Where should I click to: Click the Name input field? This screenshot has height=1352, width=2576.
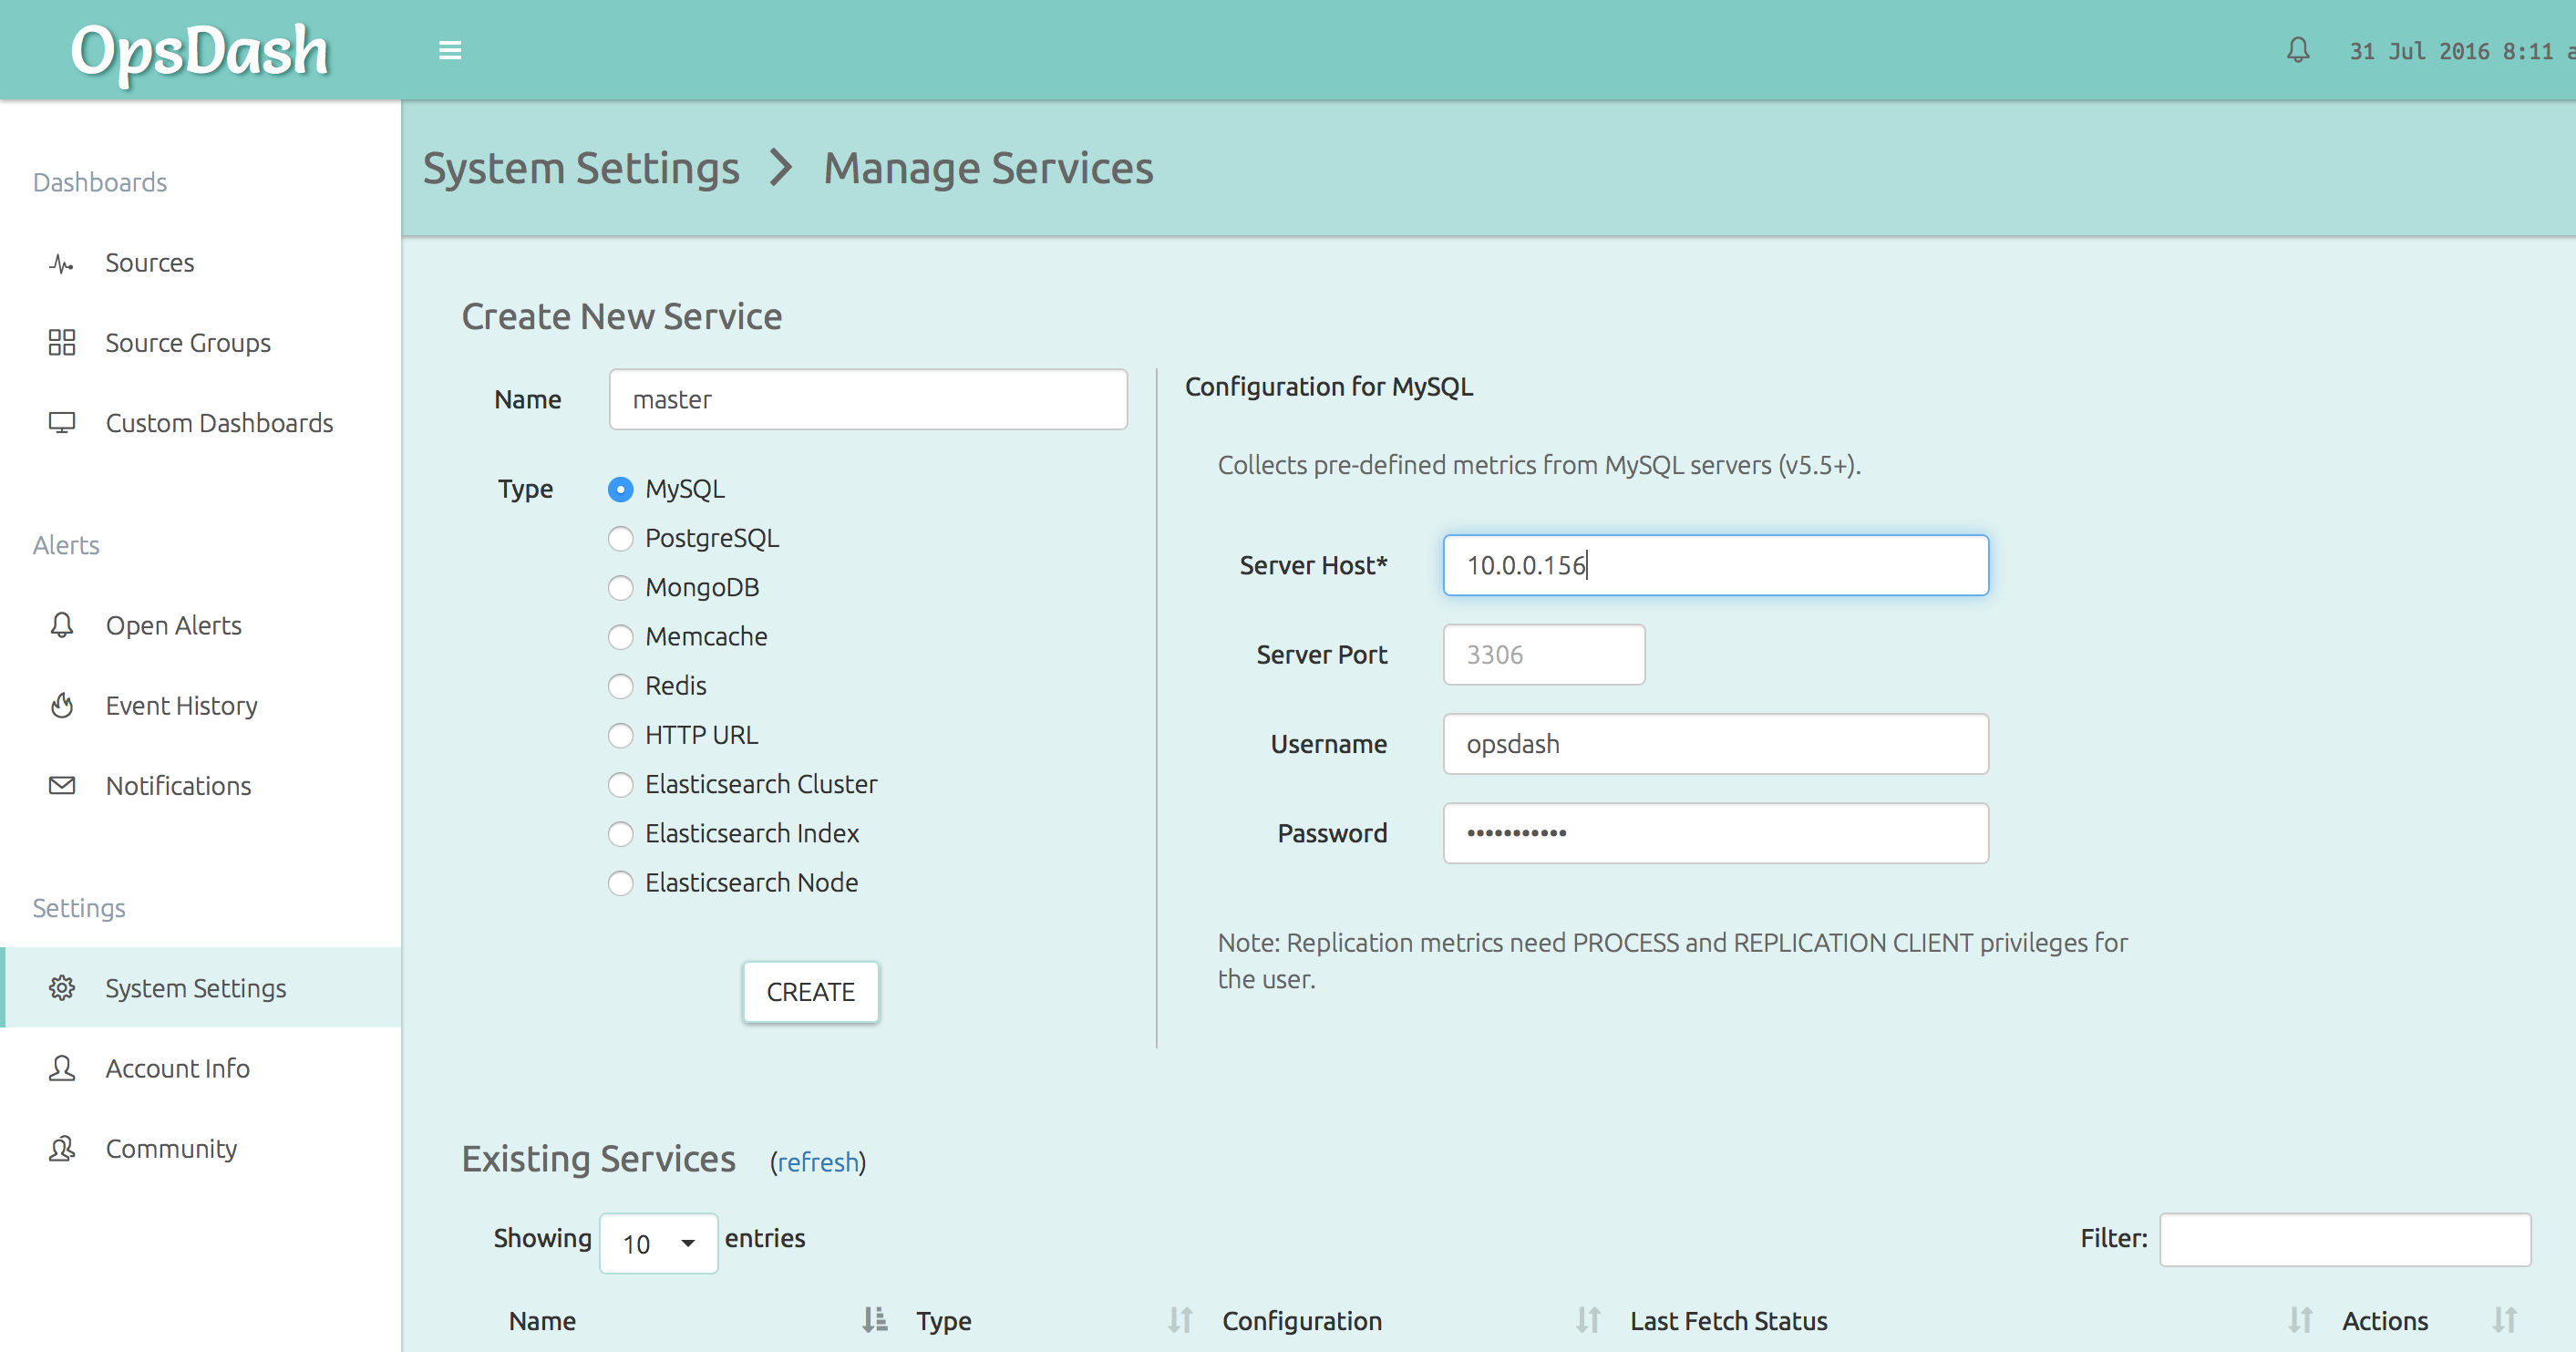pyautogui.click(x=868, y=399)
